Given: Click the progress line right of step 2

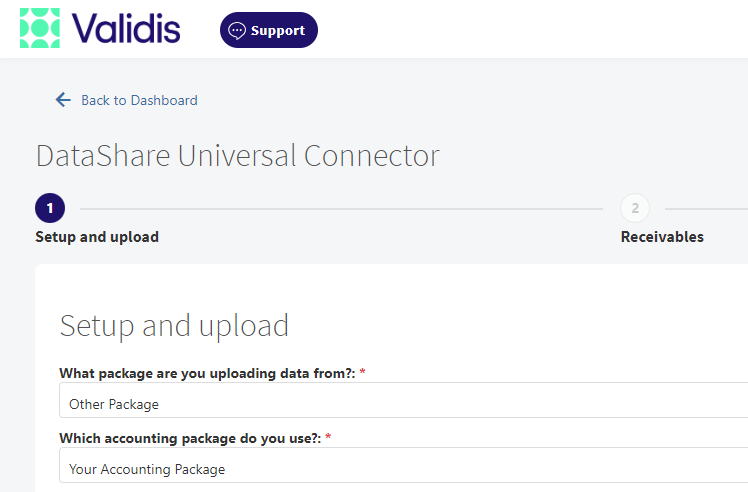Looking at the screenshot, I should [706, 209].
